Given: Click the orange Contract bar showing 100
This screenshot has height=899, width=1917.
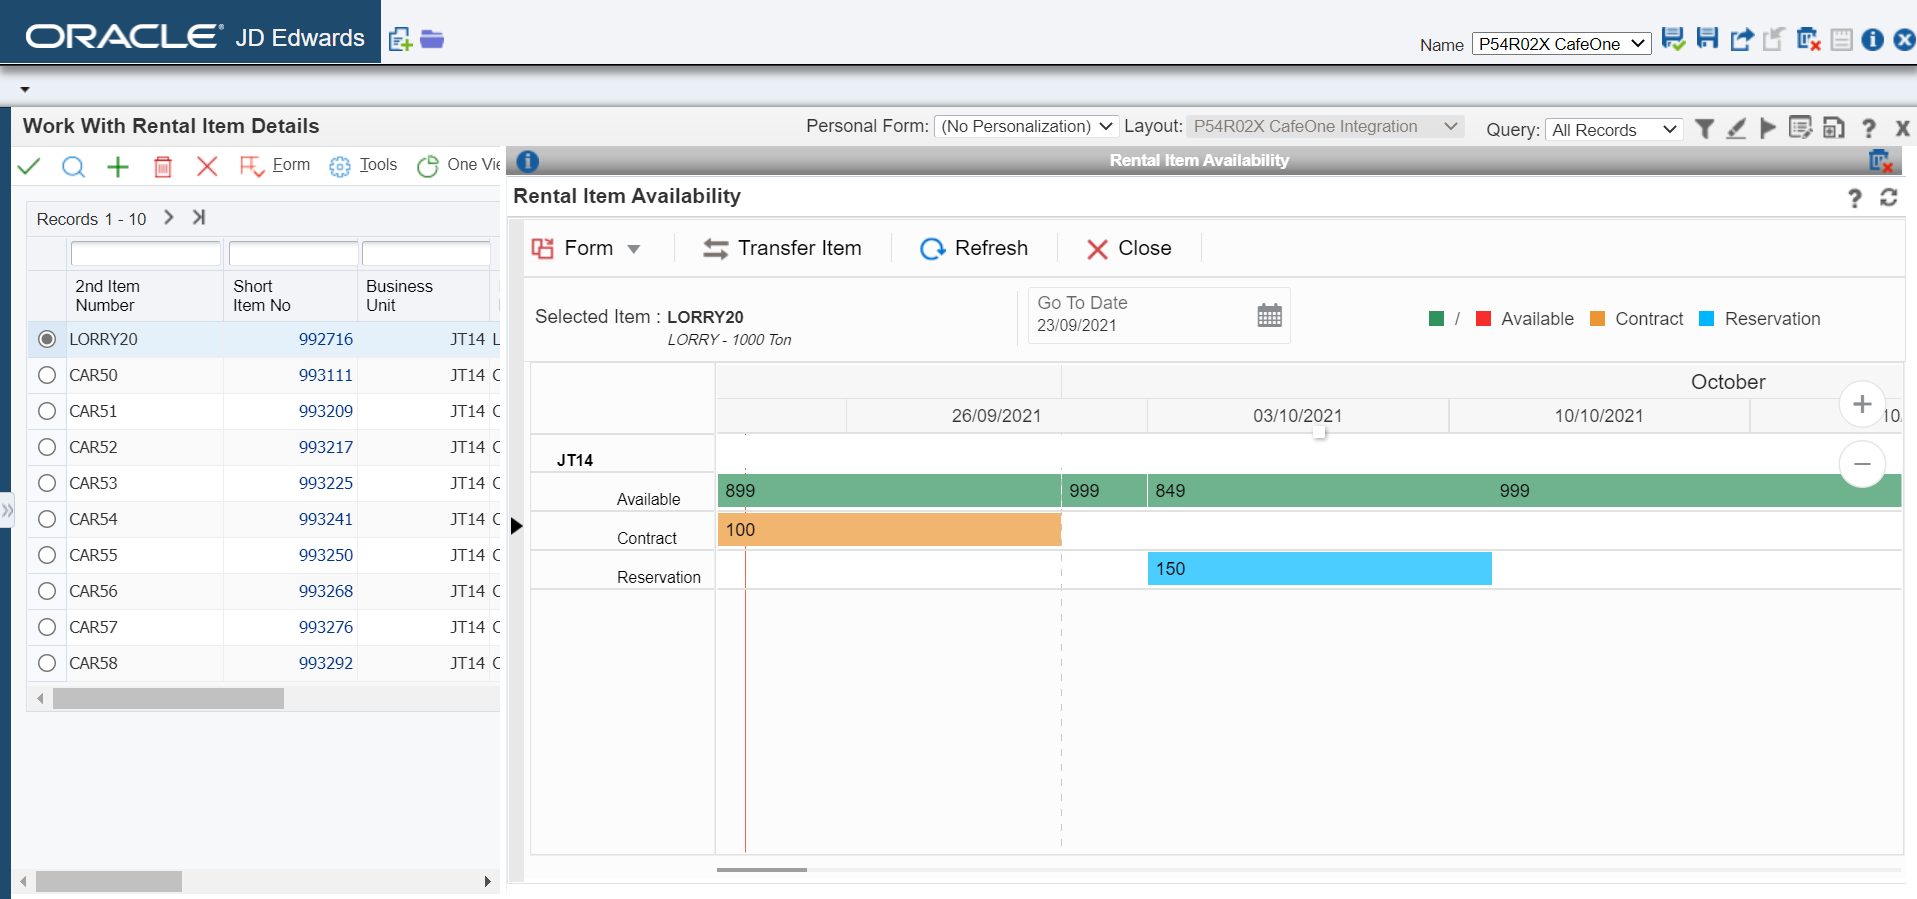Looking at the screenshot, I should tap(889, 530).
